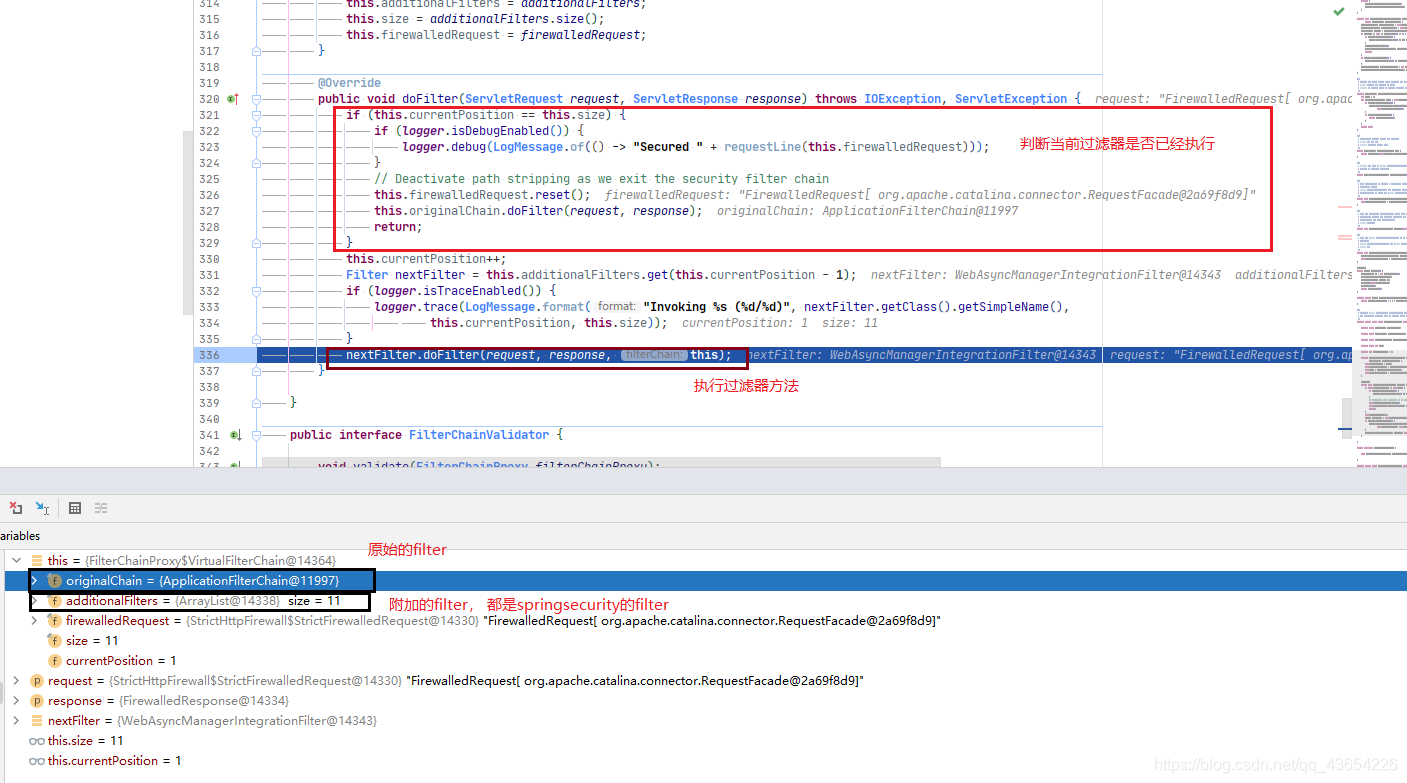Click the 'format:' parameter hint on line 333
1407x783 pixels.
click(616, 307)
